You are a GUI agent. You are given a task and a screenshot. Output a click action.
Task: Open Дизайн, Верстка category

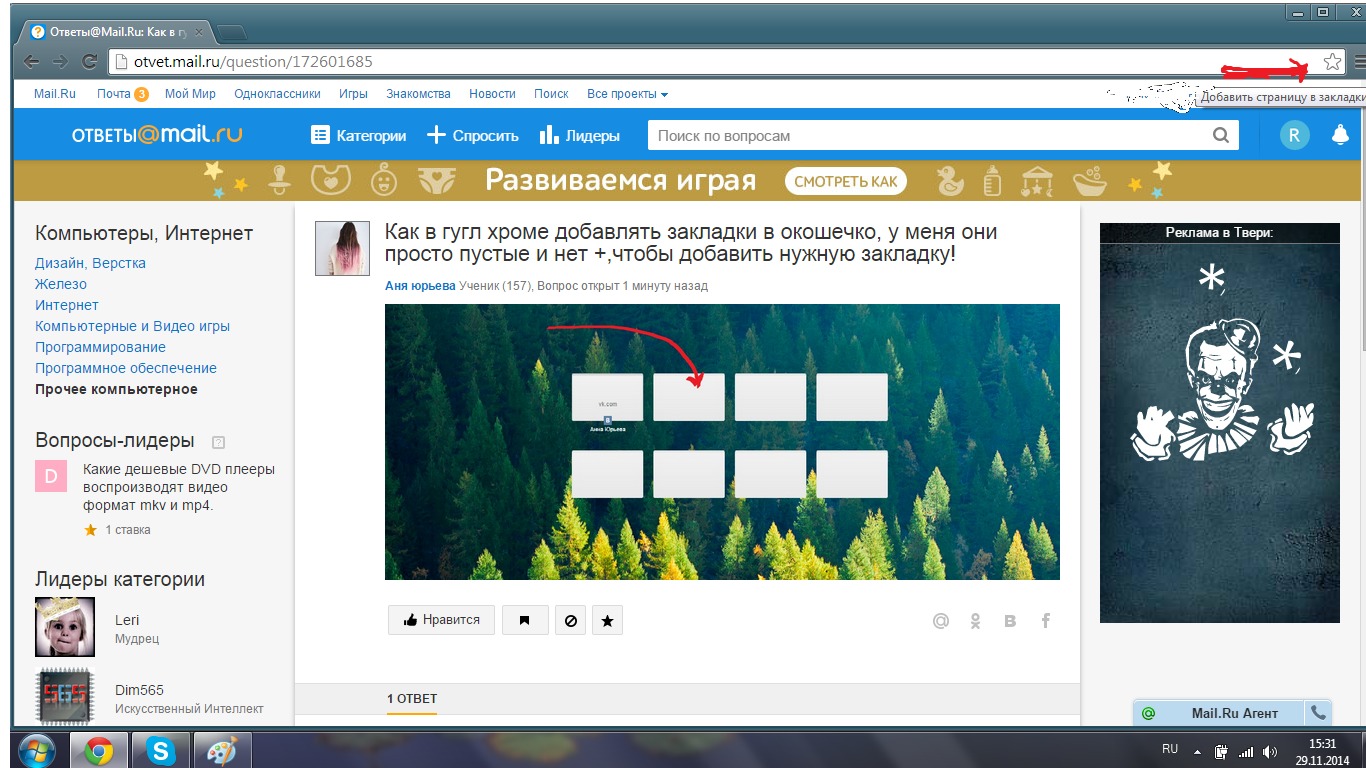point(90,263)
